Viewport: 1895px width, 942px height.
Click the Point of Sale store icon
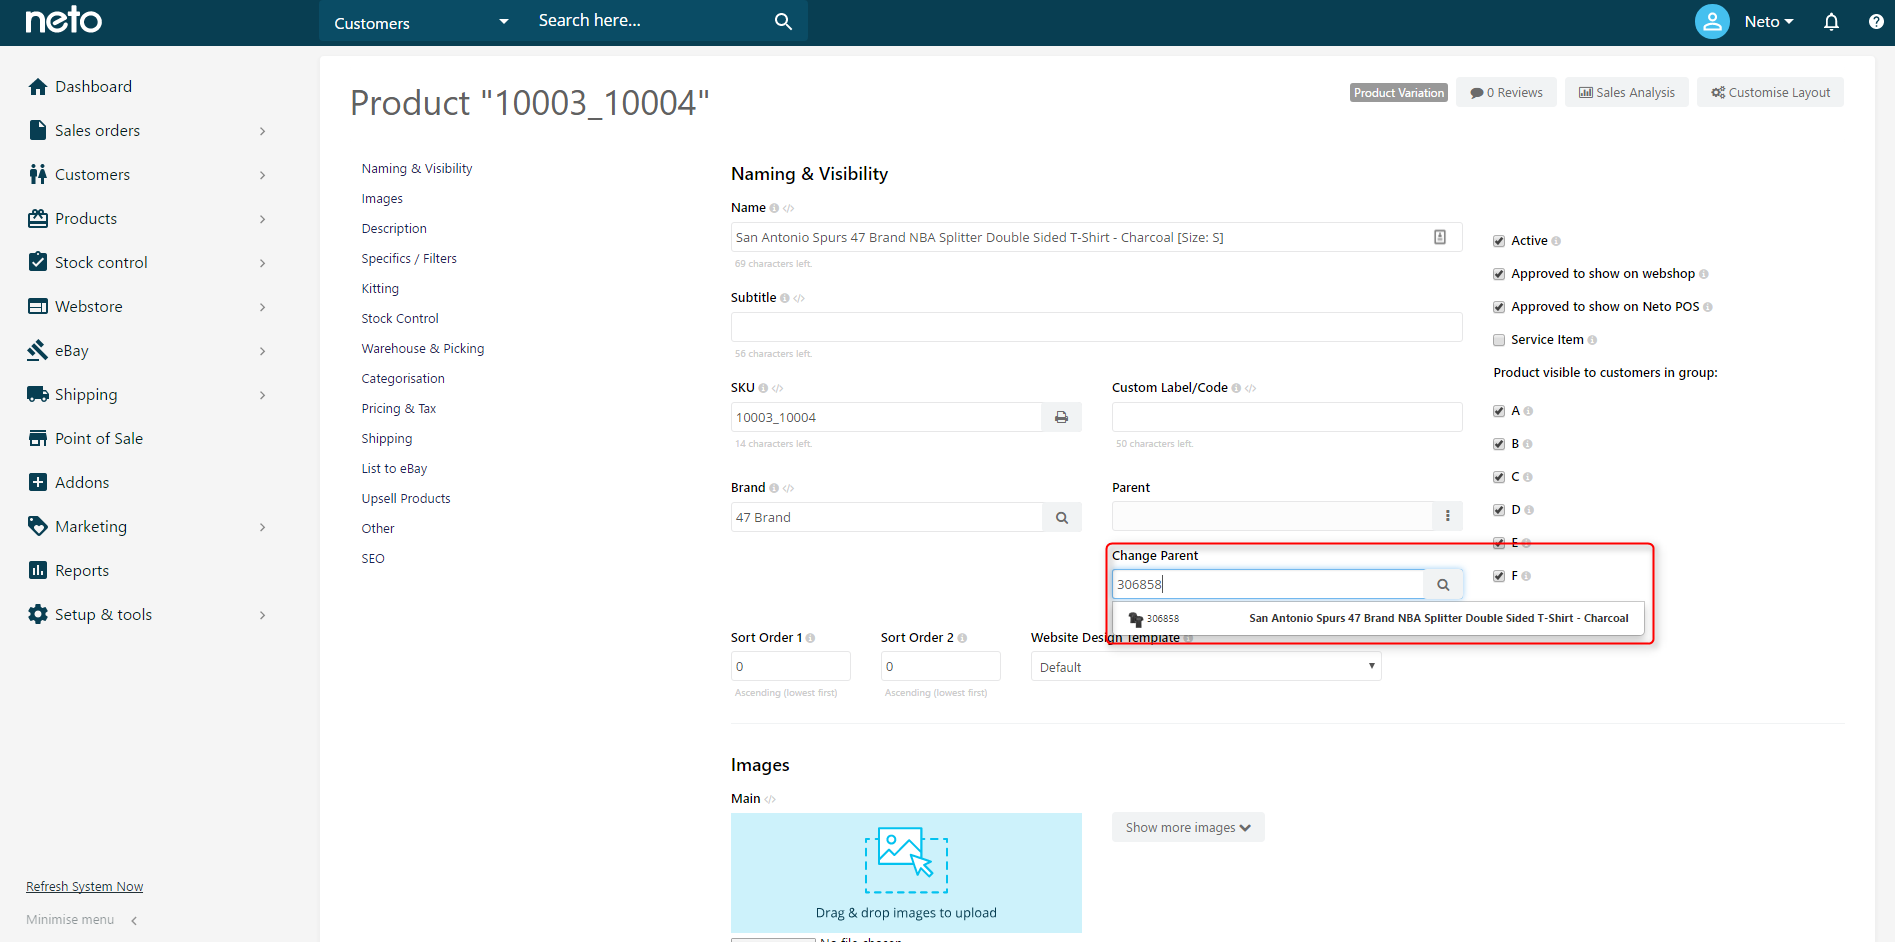[38, 438]
